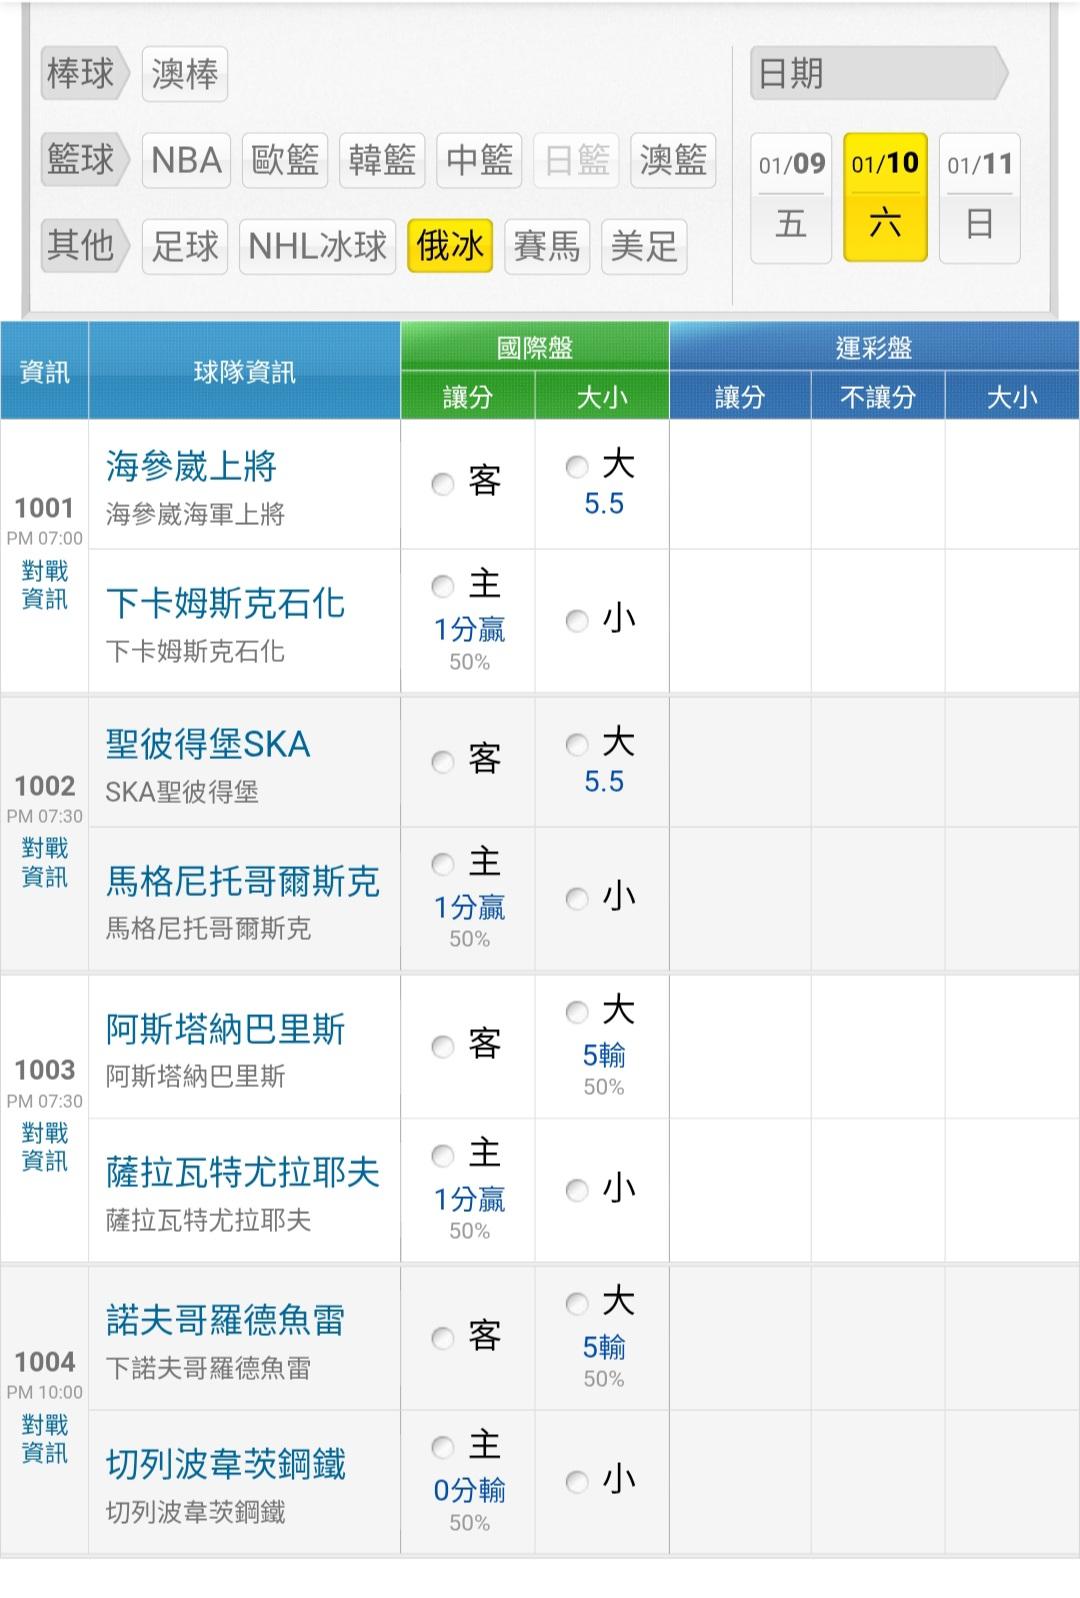Screen dimensions: 1080x1598
Task: Open the 澳棒 baseball league
Action: click(x=185, y=74)
